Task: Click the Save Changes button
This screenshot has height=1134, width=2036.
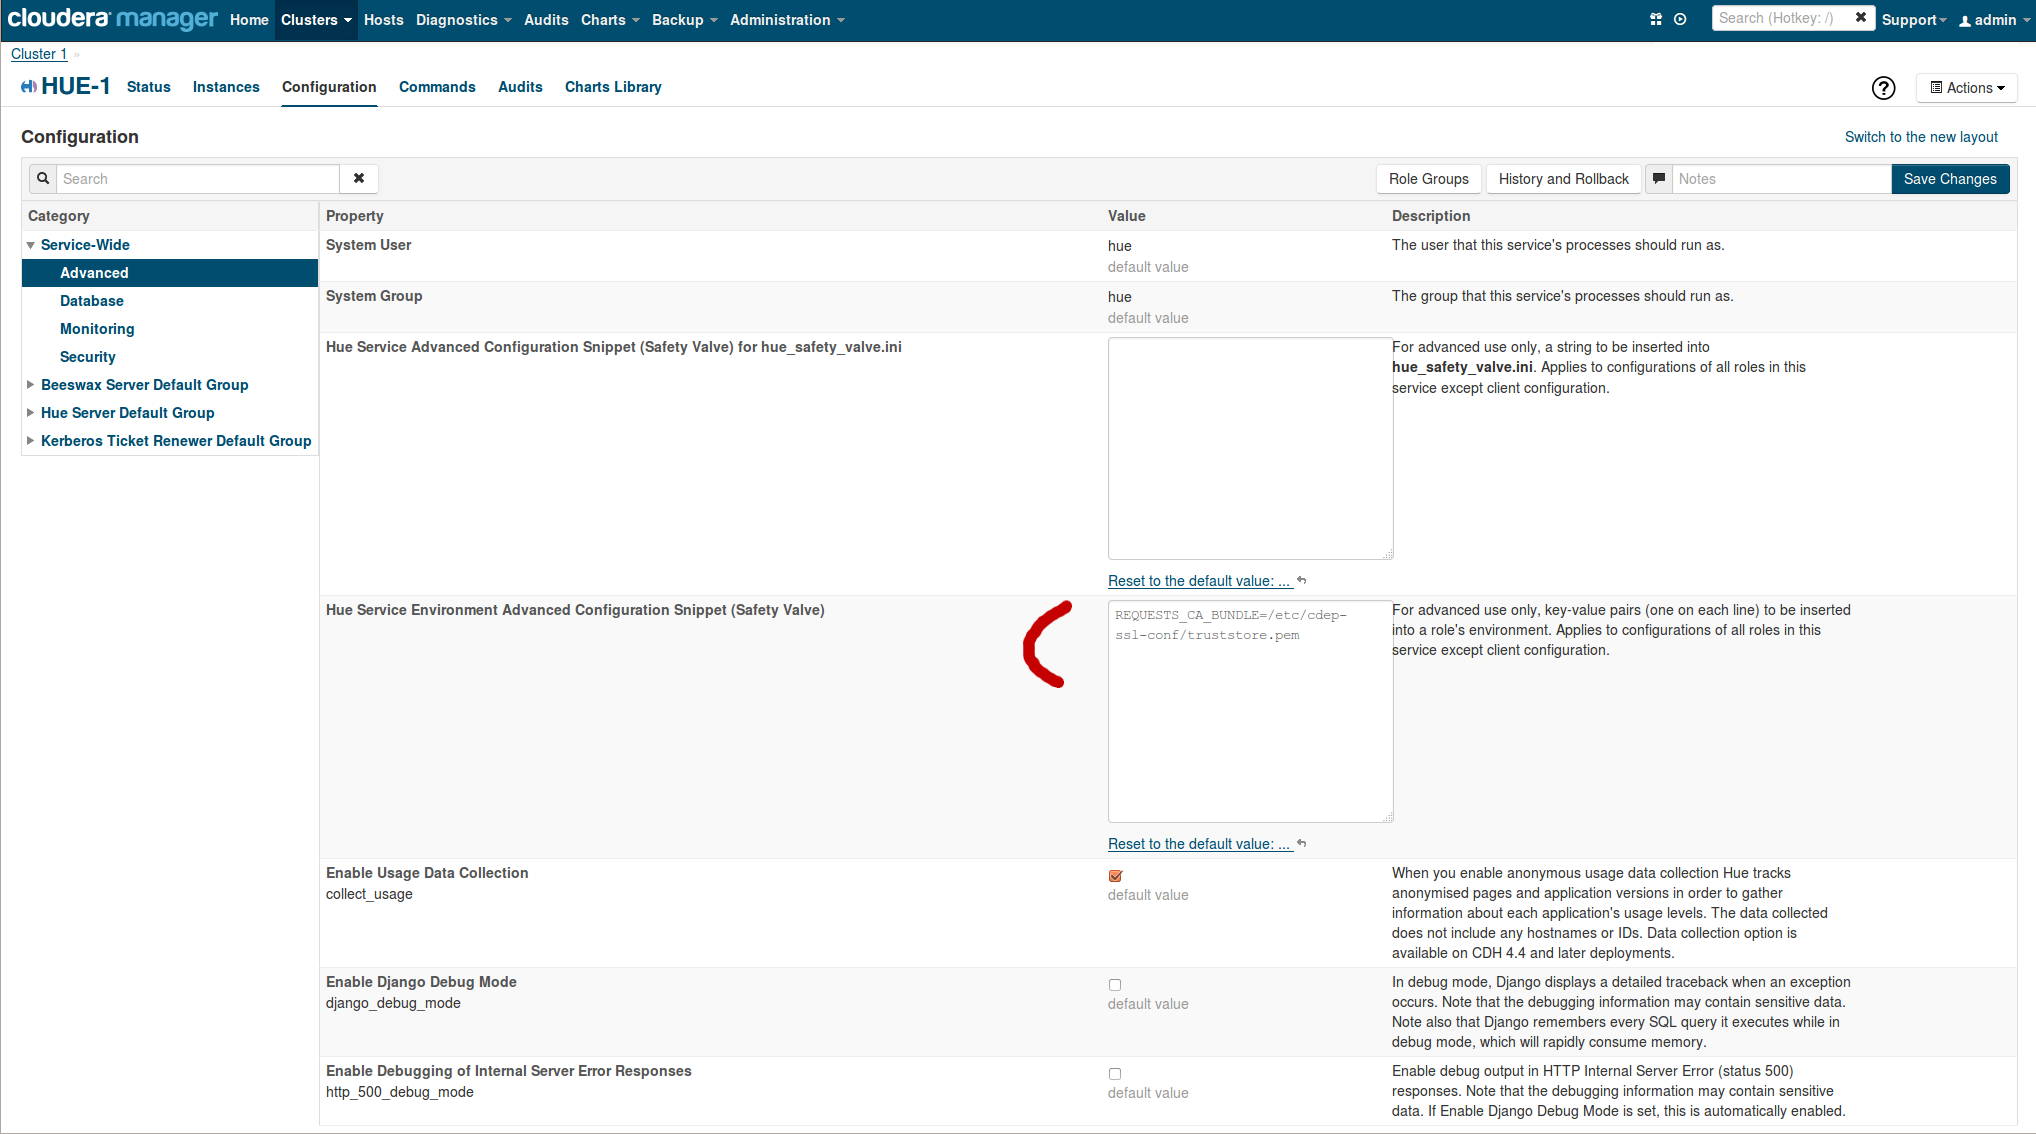Action: 1949,178
